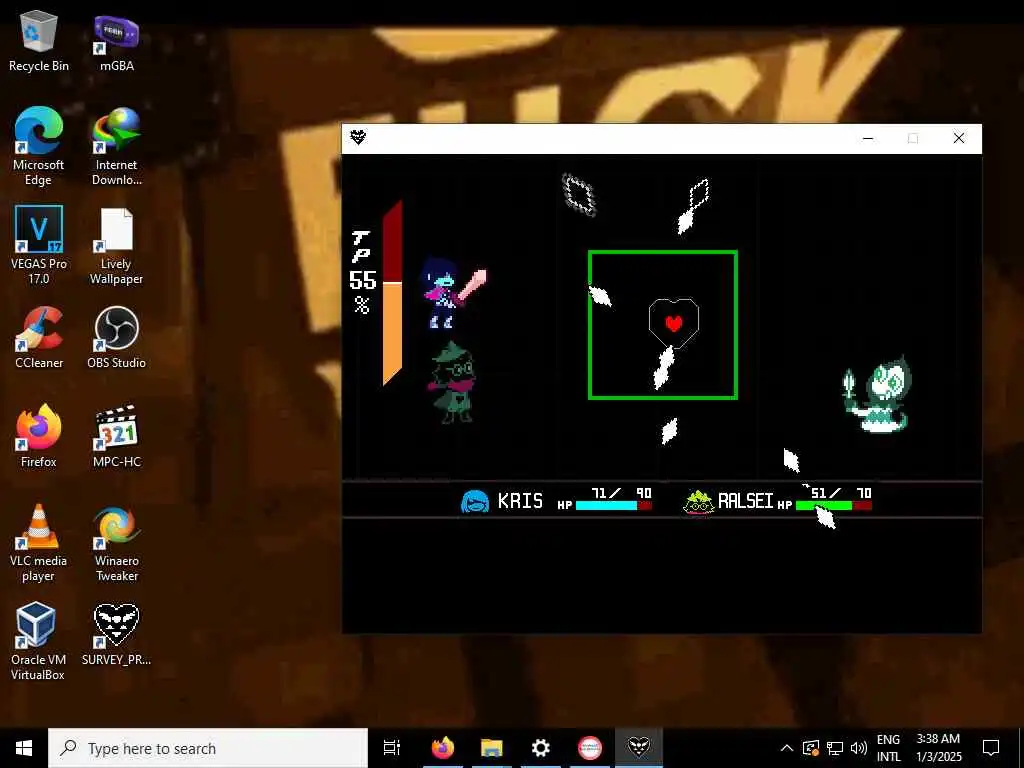This screenshot has width=1024, height=768.
Task: Click Ralsei's green HP bar
Action: click(x=833, y=505)
